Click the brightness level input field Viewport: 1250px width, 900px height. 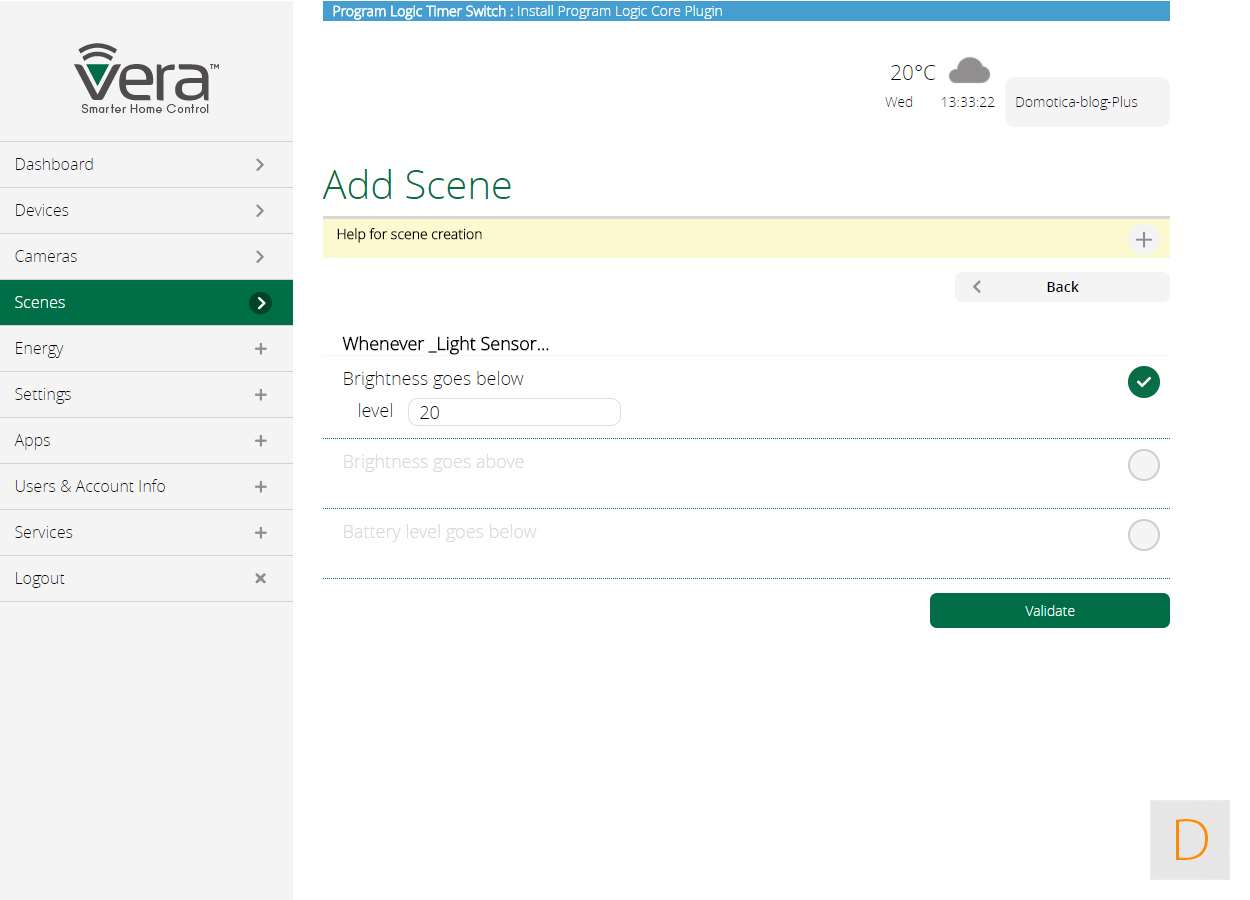pyautogui.click(x=514, y=412)
